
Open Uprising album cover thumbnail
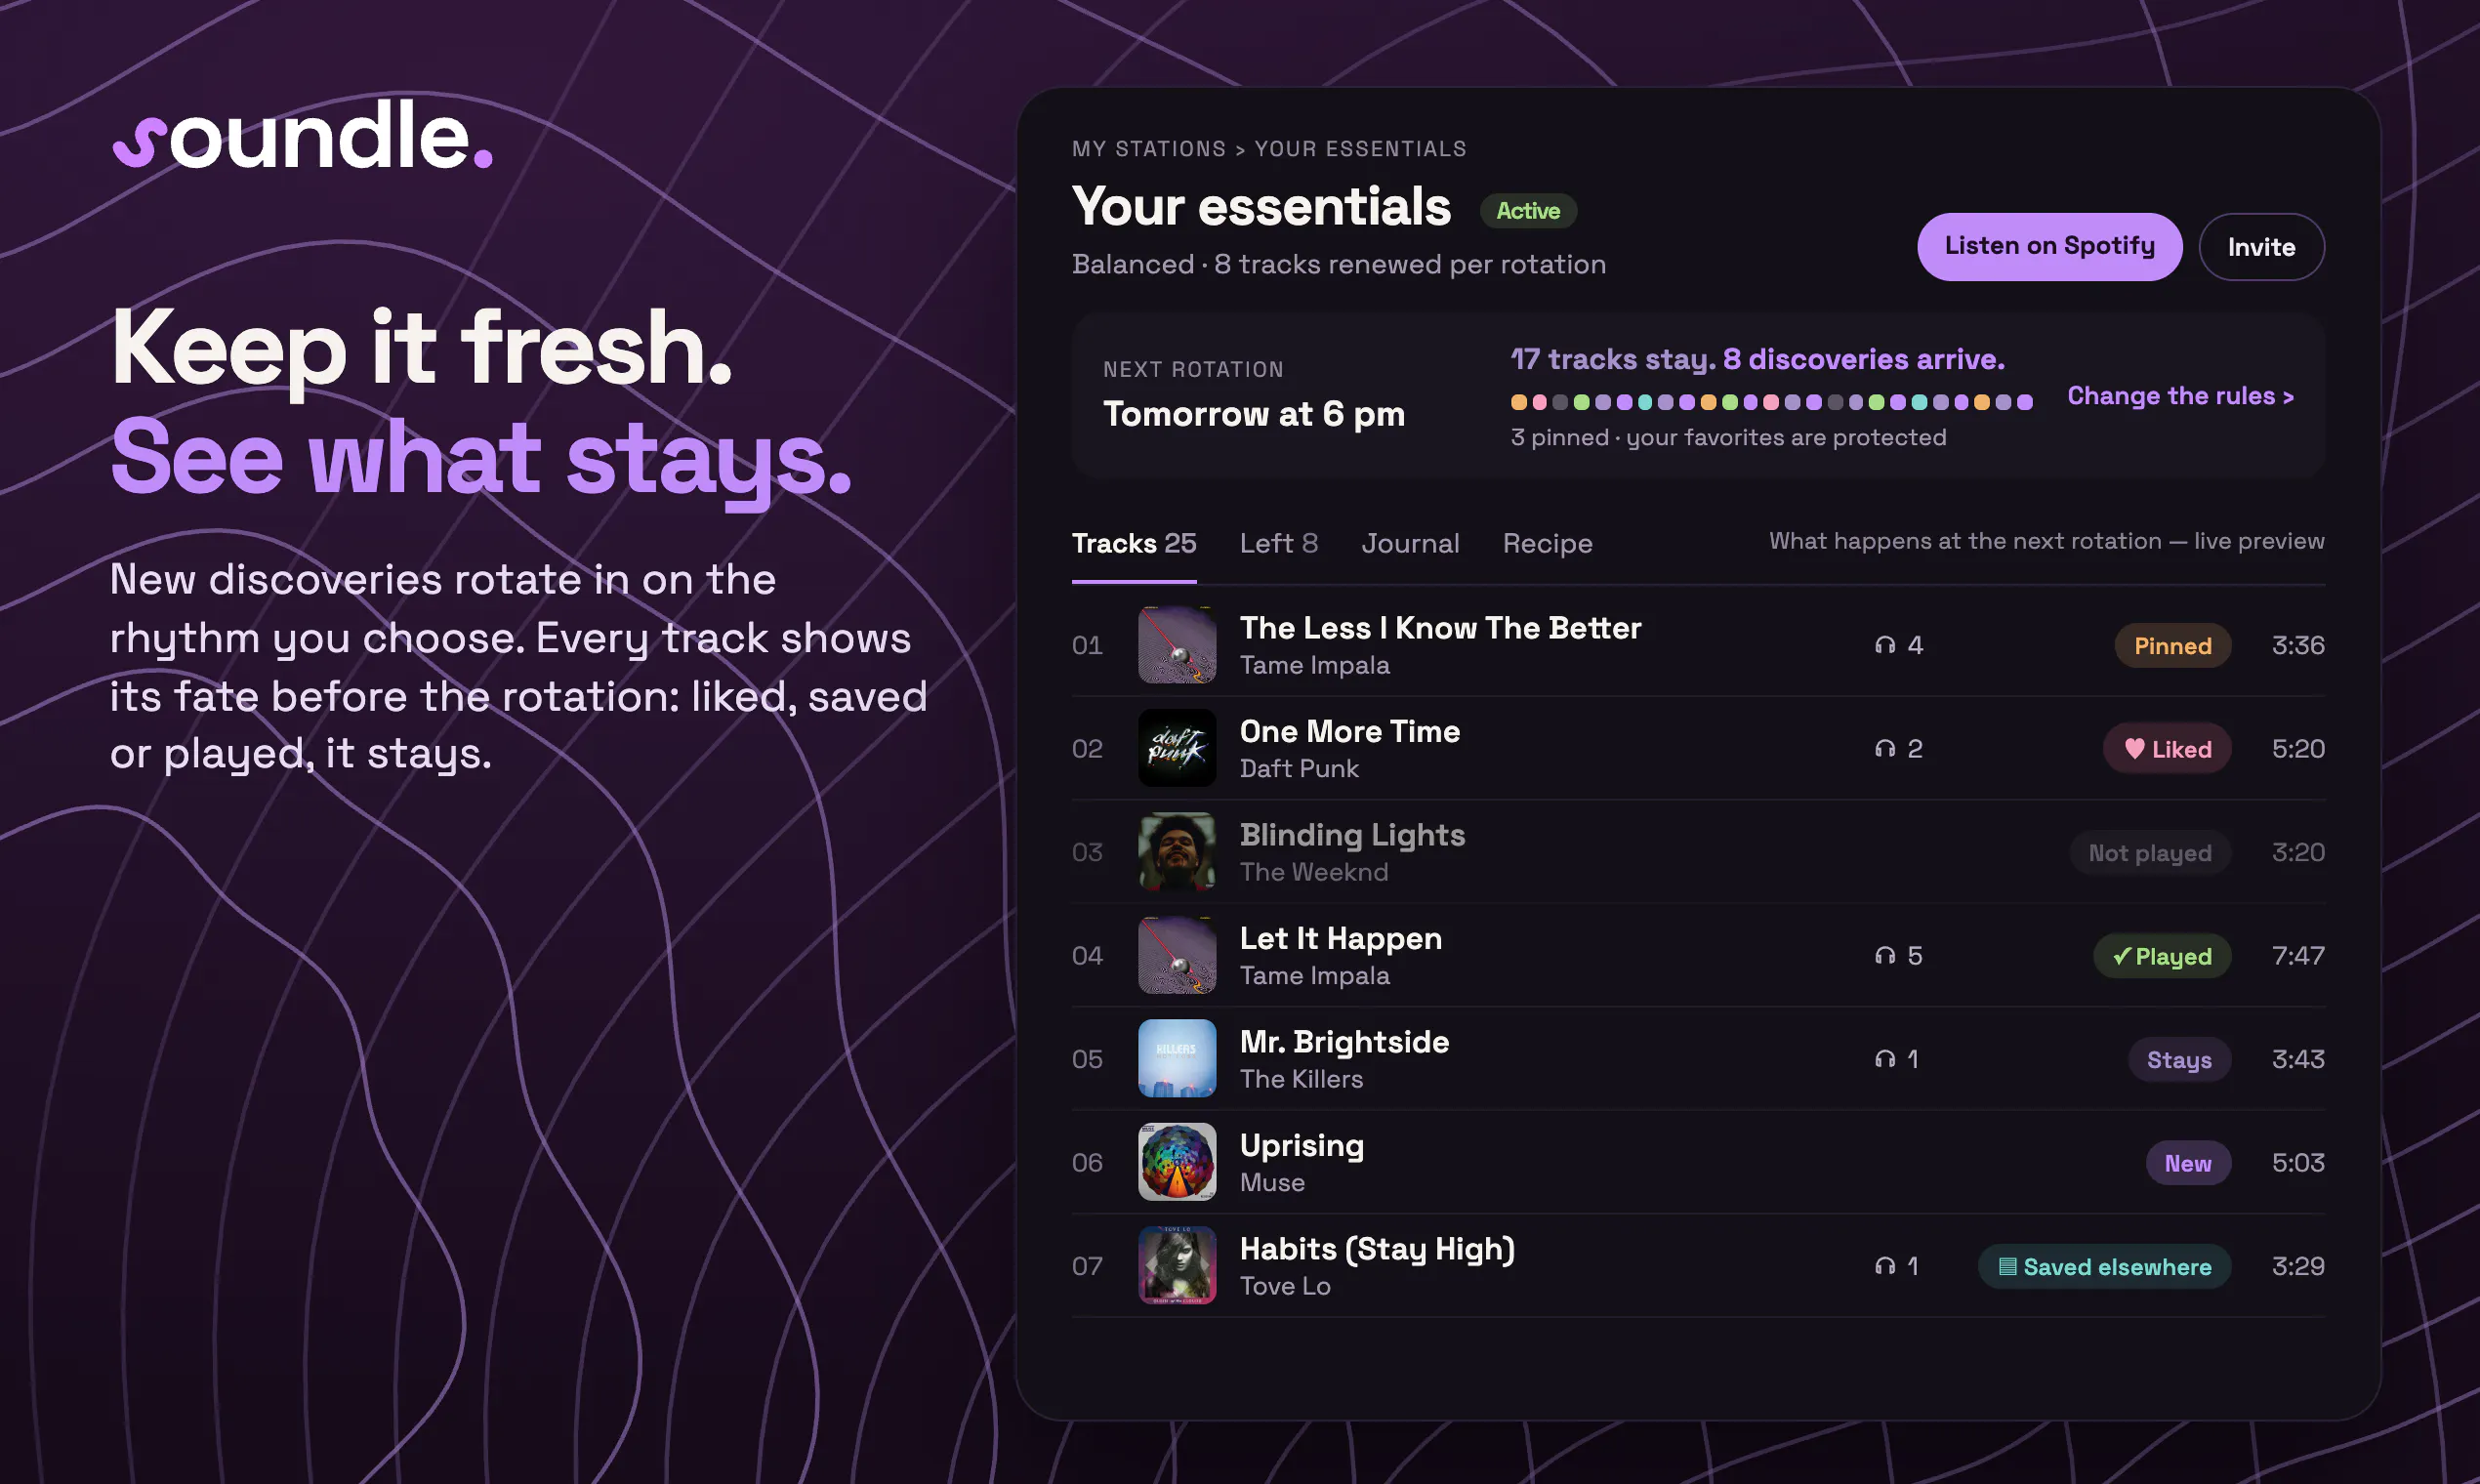point(1177,1162)
